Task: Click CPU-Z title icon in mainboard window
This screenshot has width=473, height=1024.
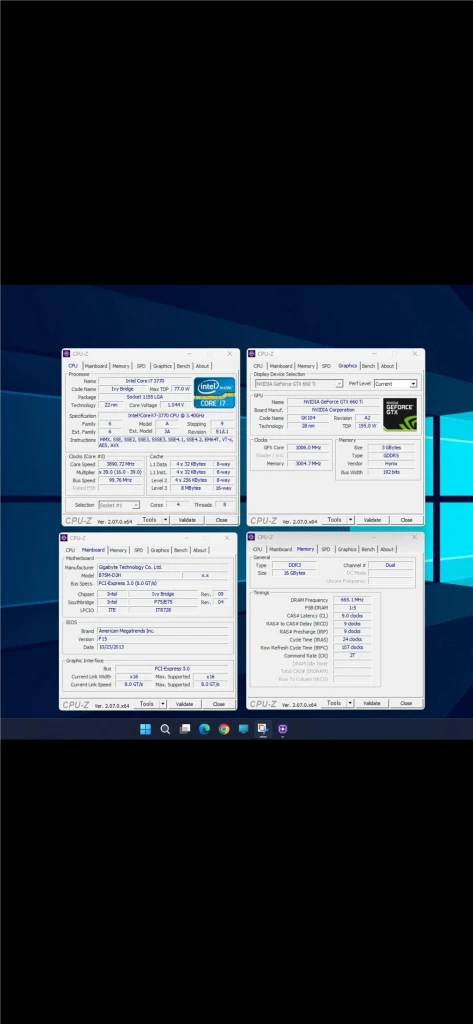Action: (x=64, y=537)
